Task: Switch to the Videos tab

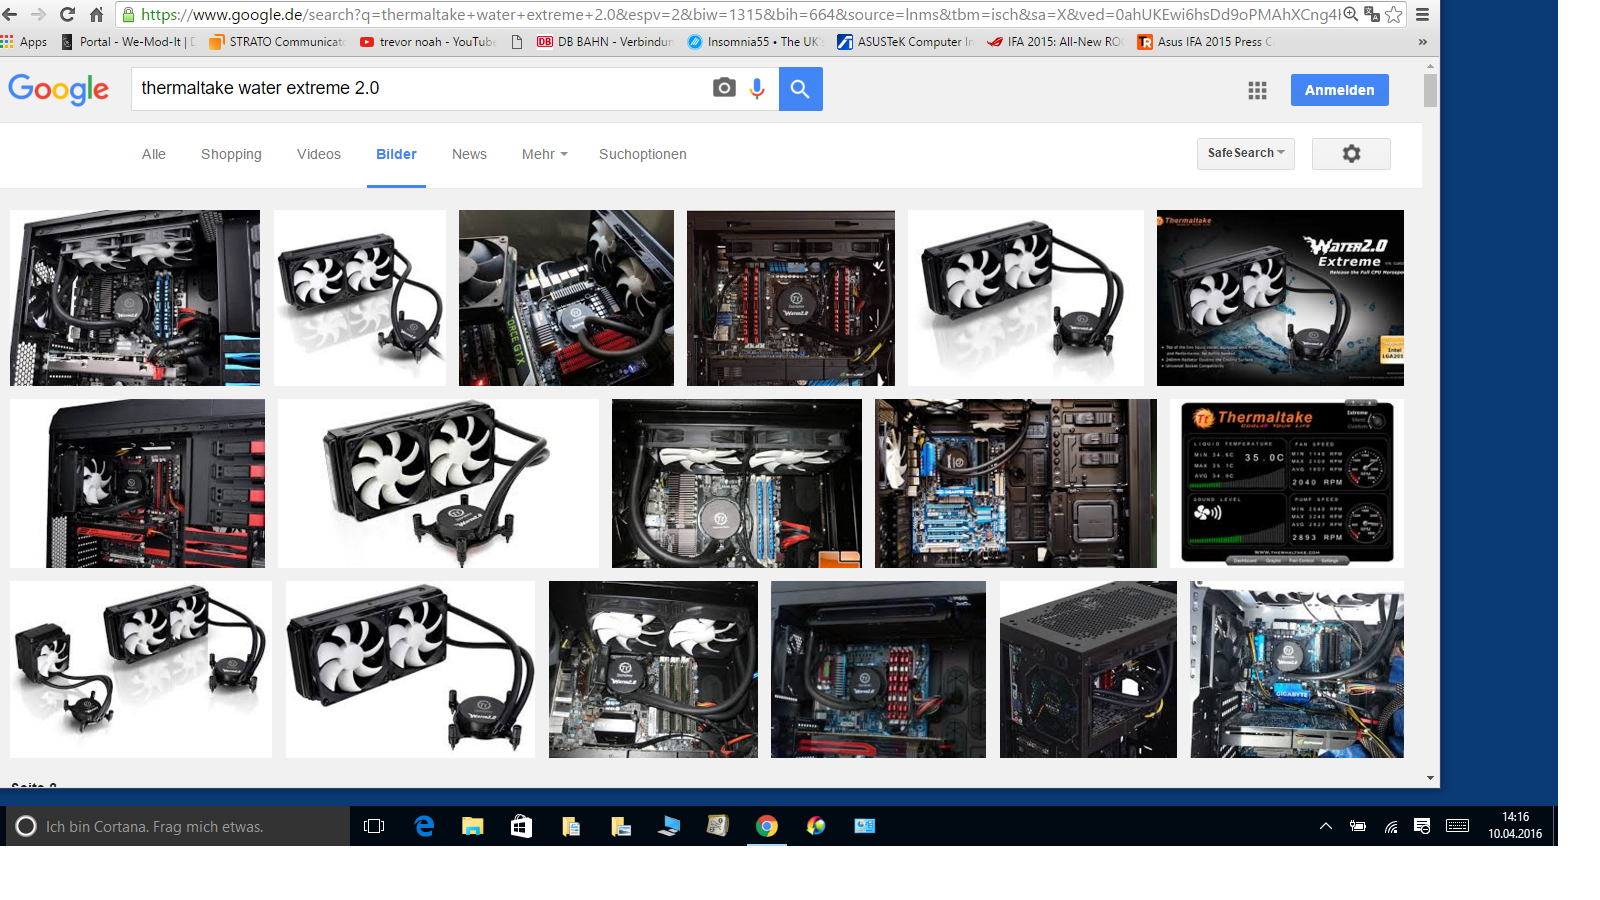Action: [x=318, y=154]
